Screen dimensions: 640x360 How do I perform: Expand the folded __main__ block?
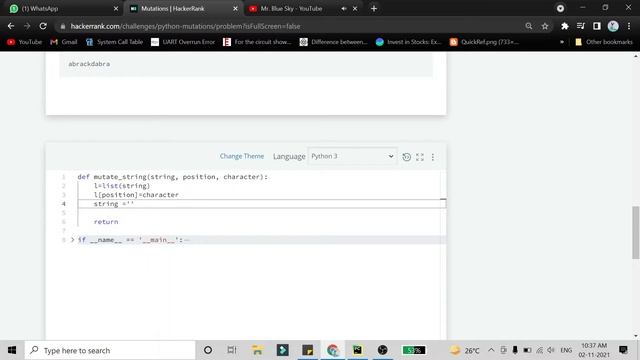tap(73, 240)
